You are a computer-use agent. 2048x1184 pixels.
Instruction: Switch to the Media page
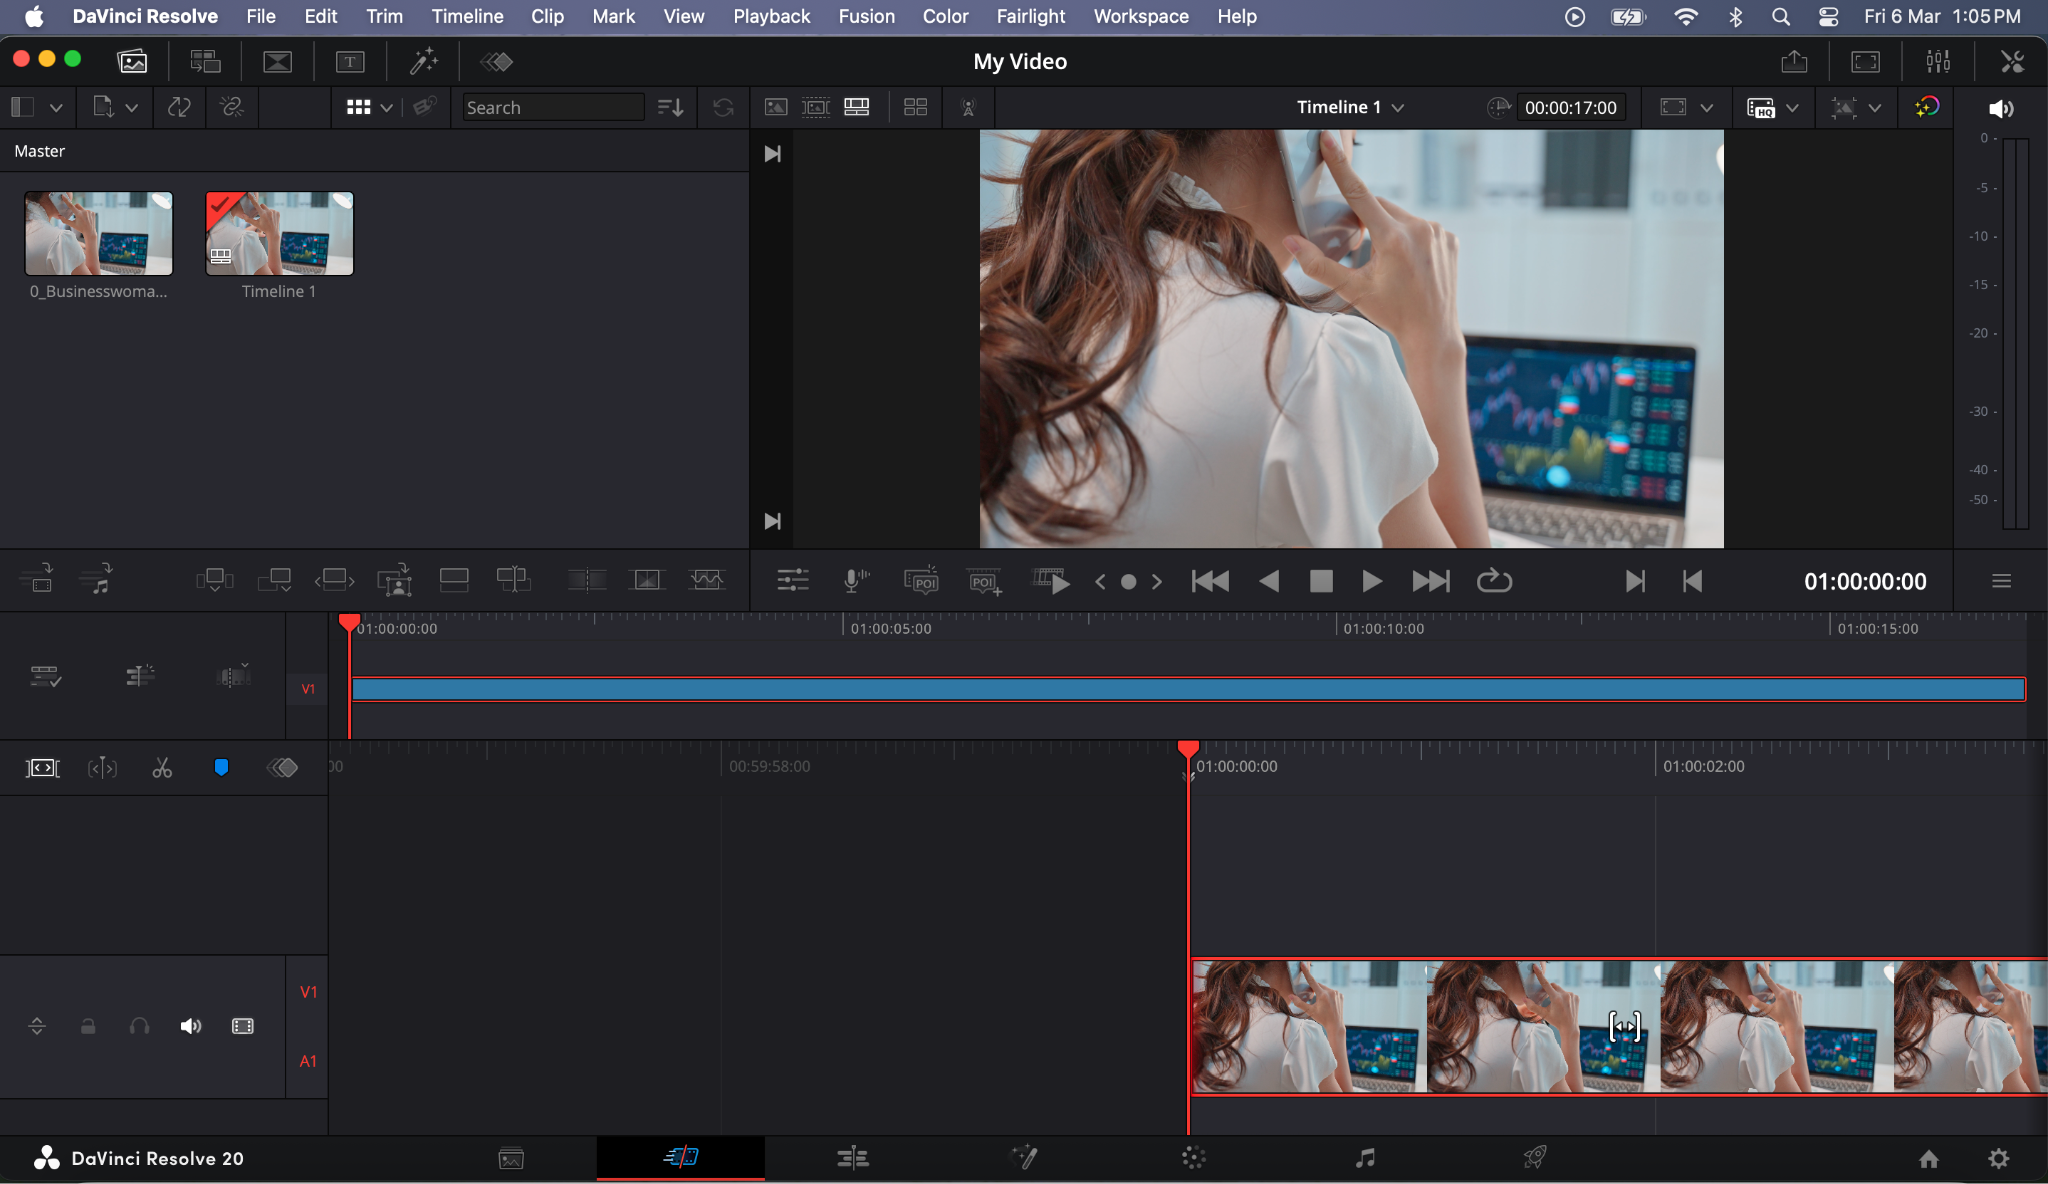tap(510, 1158)
